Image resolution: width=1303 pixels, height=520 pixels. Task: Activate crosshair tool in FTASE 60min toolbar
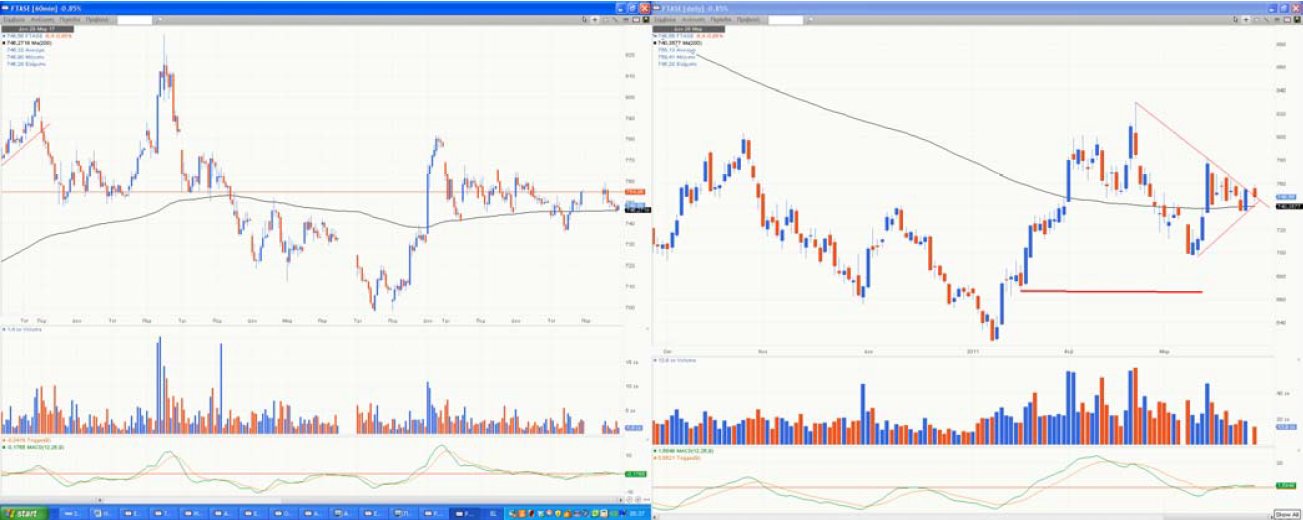(595, 19)
